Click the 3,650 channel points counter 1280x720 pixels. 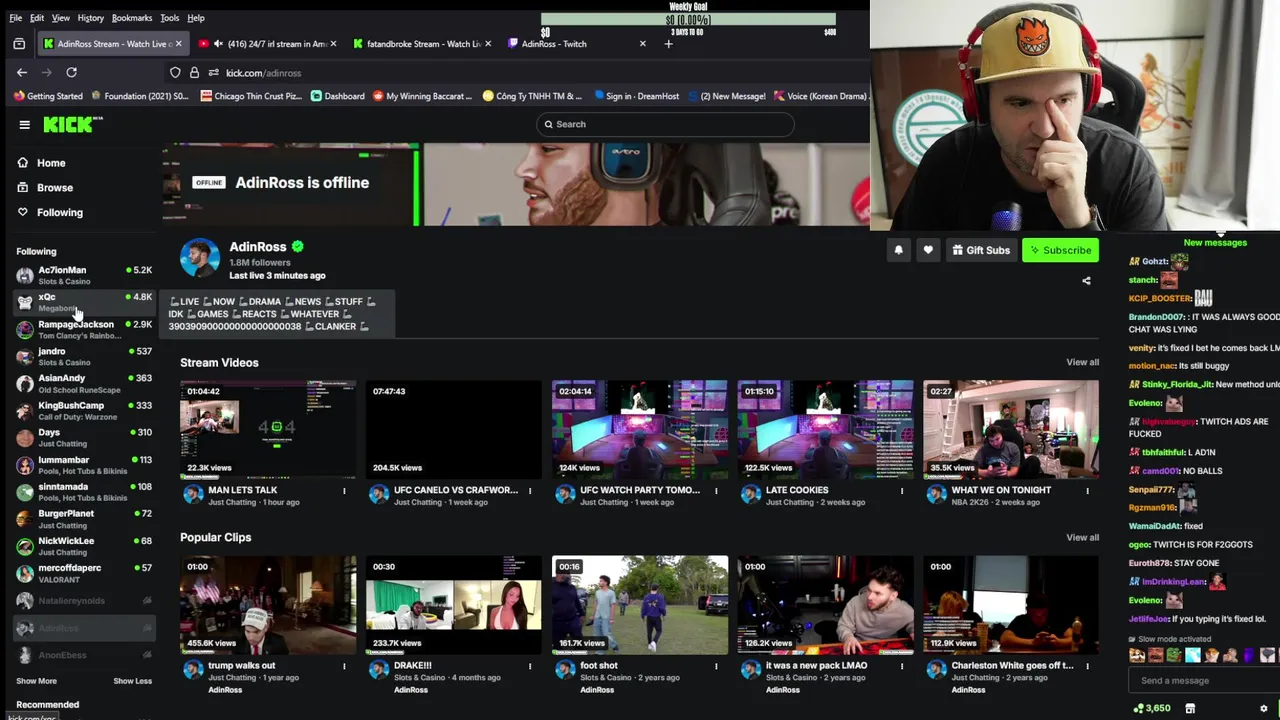pos(1151,708)
